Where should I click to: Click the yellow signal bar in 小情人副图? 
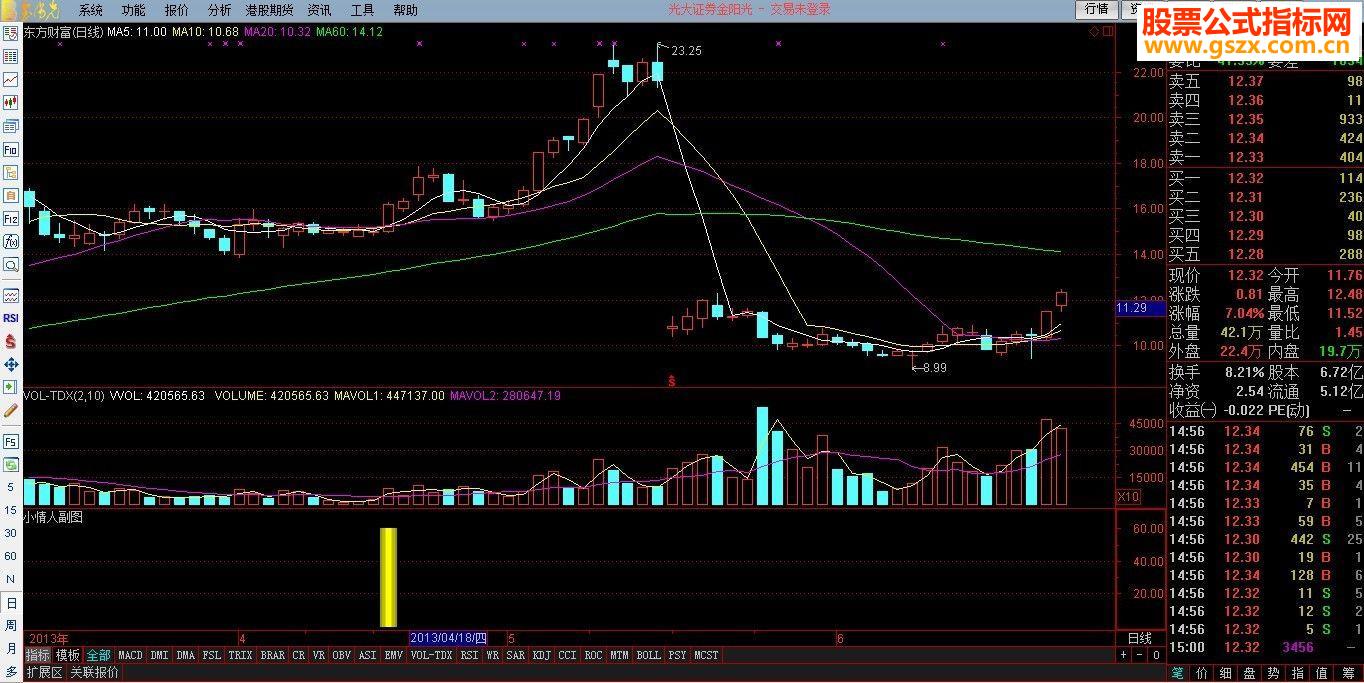388,577
